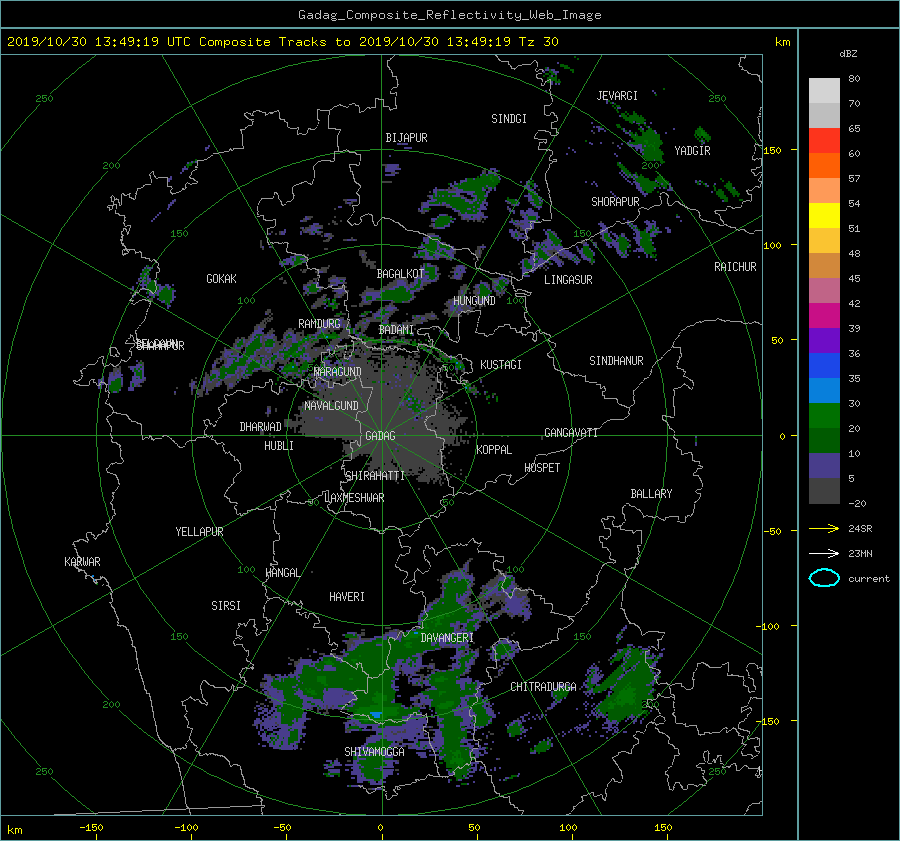Click the SIRSI city label
This screenshot has height=841, width=900.
(x=226, y=606)
